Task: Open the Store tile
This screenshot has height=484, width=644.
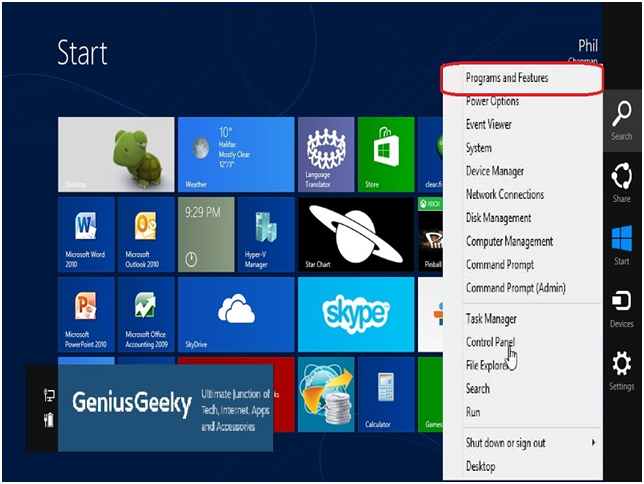Action: (x=386, y=154)
